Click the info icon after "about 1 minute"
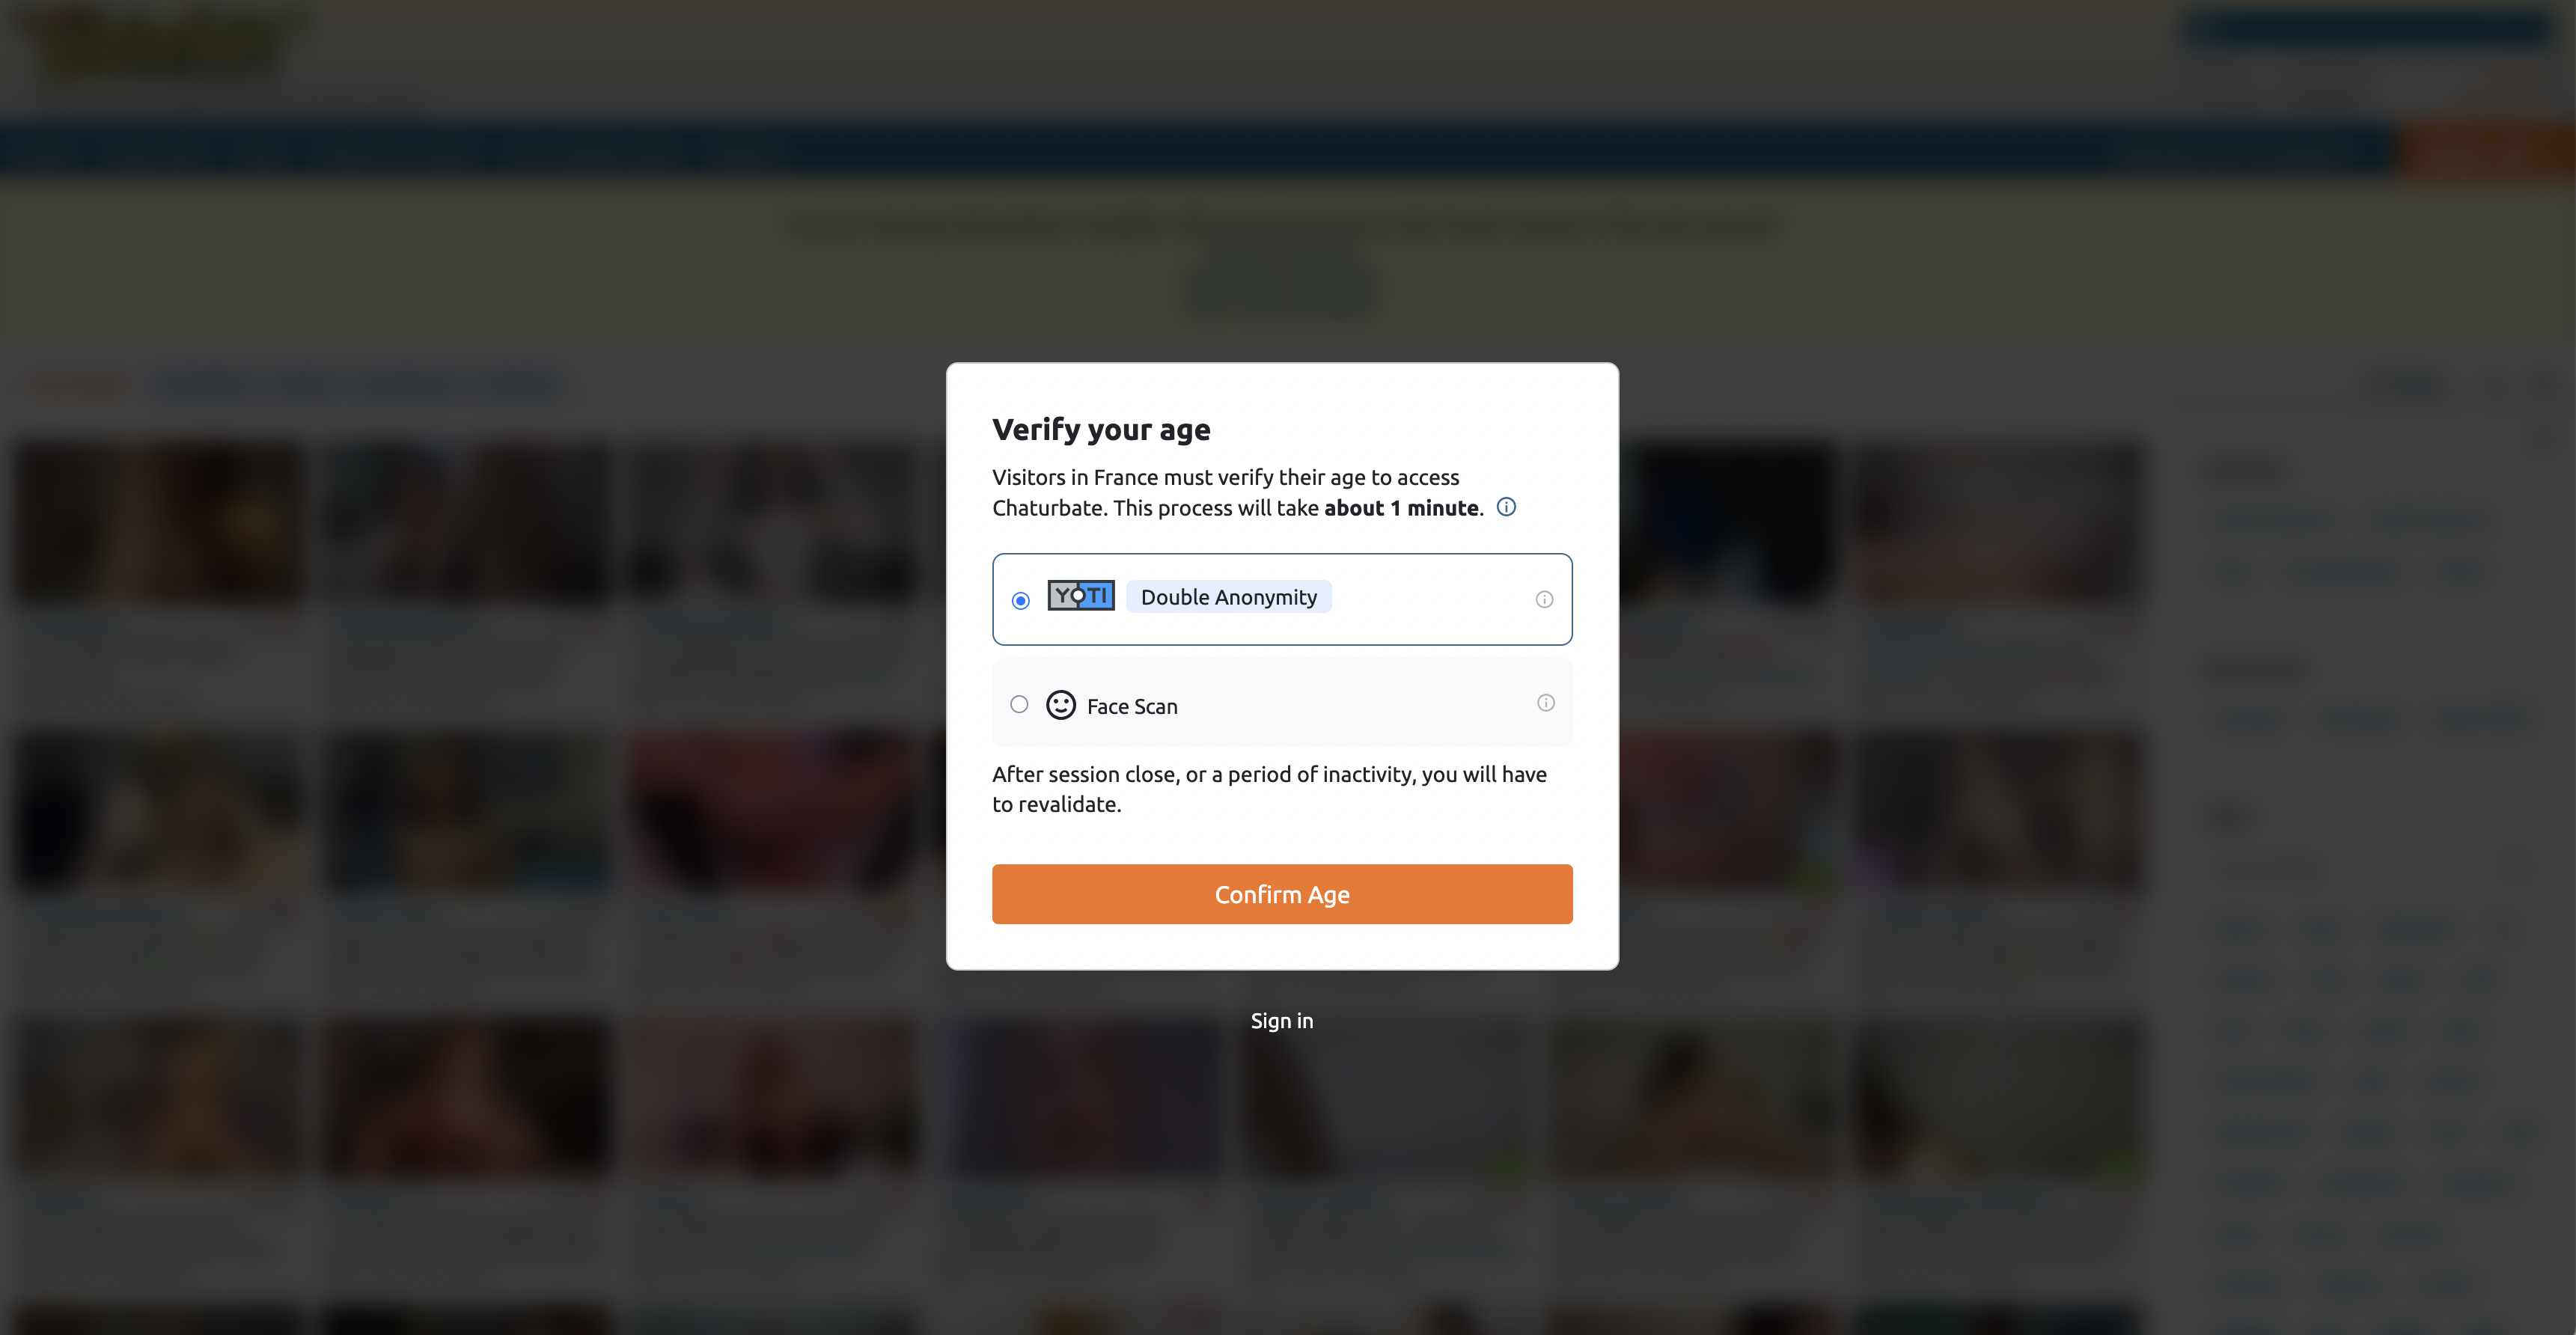The width and height of the screenshot is (2576, 1335). click(x=1506, y=507)
